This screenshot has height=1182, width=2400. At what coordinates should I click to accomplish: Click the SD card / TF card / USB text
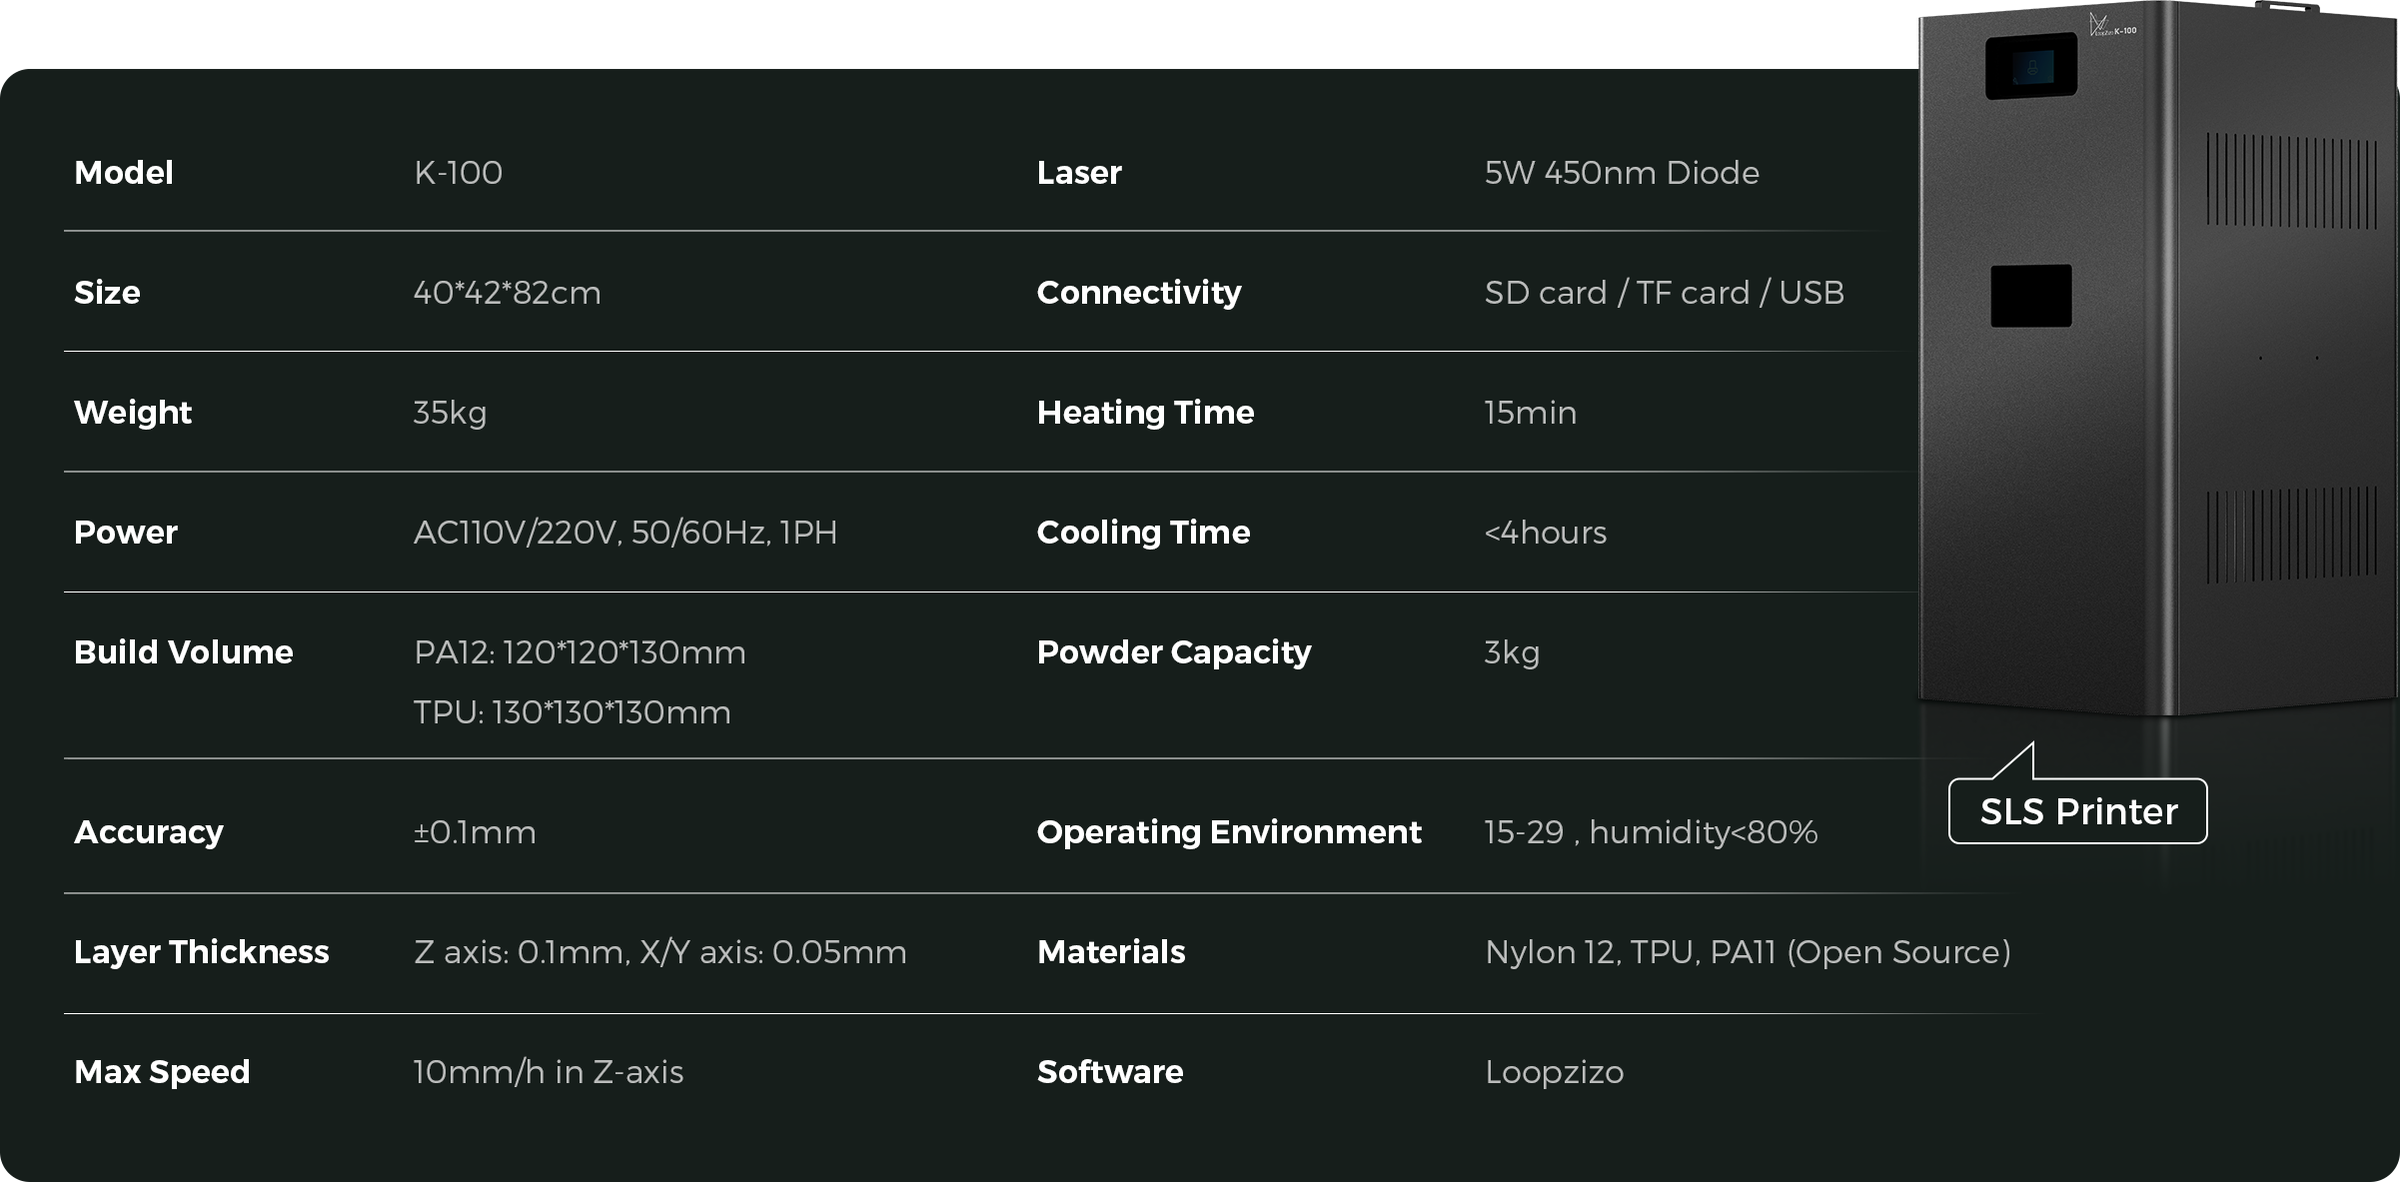[x=1664, y=292]
